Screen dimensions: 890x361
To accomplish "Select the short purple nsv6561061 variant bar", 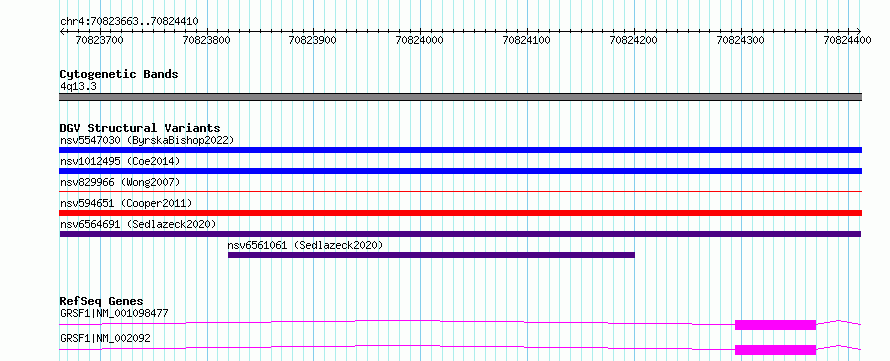I will (431, 255).
